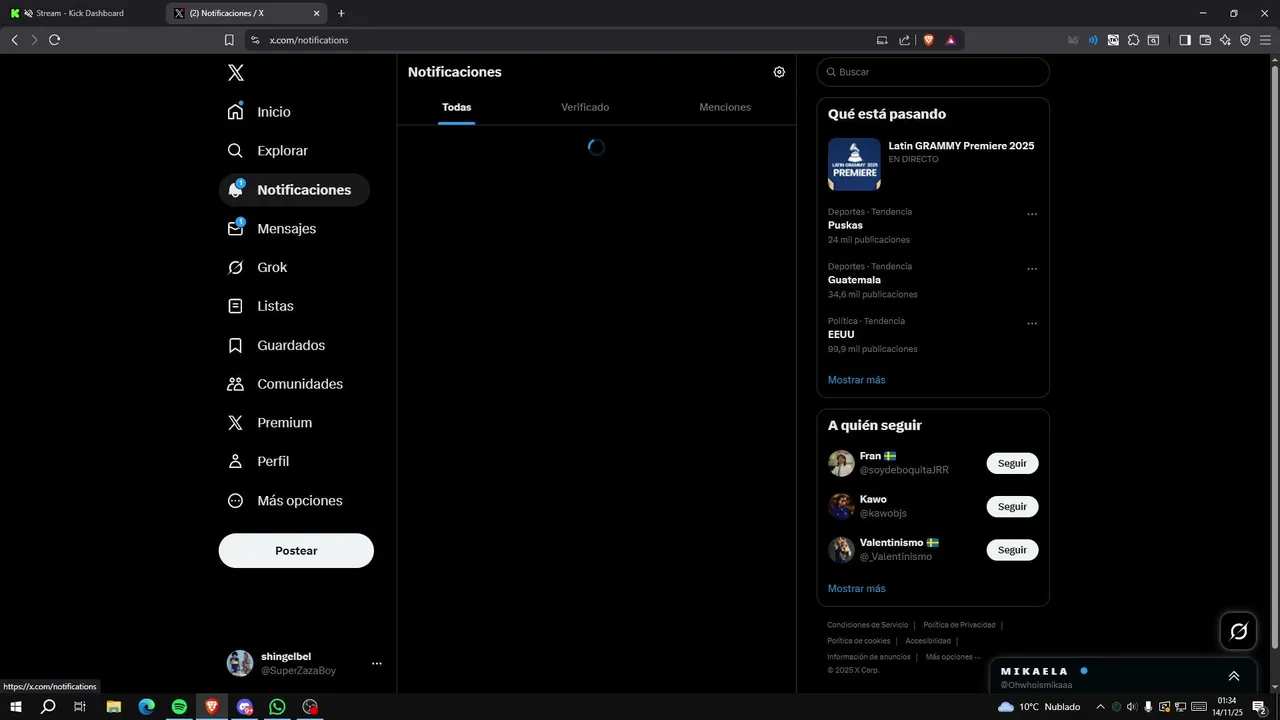
Task: Open Información de anuncios link
Action: point(868,657)
